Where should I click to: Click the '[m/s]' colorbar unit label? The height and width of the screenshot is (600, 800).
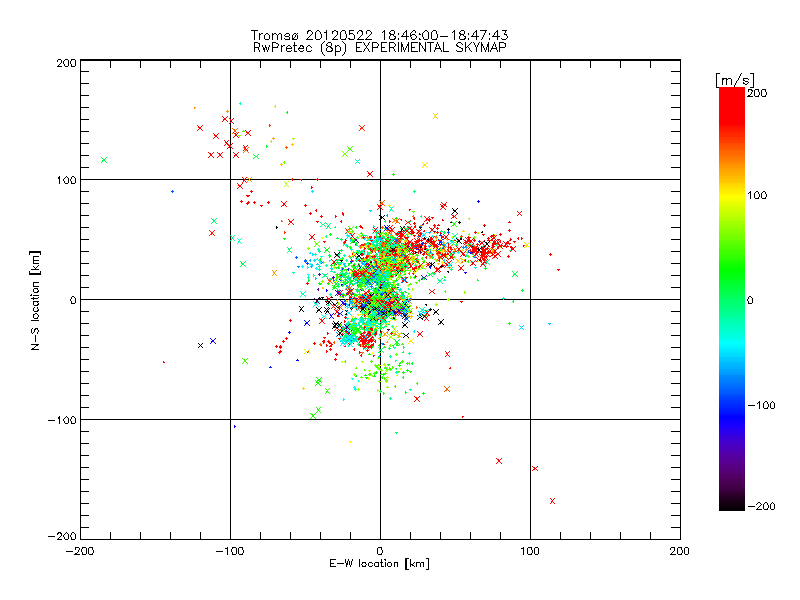[735, 80]
